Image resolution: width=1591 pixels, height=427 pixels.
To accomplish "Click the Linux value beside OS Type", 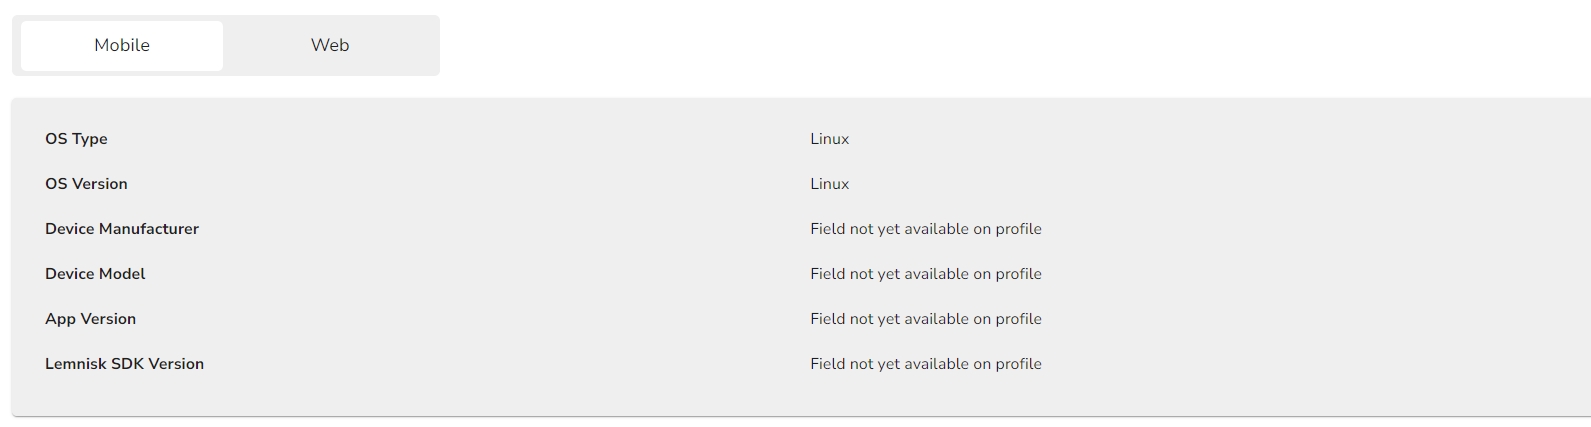I will 829,139.
